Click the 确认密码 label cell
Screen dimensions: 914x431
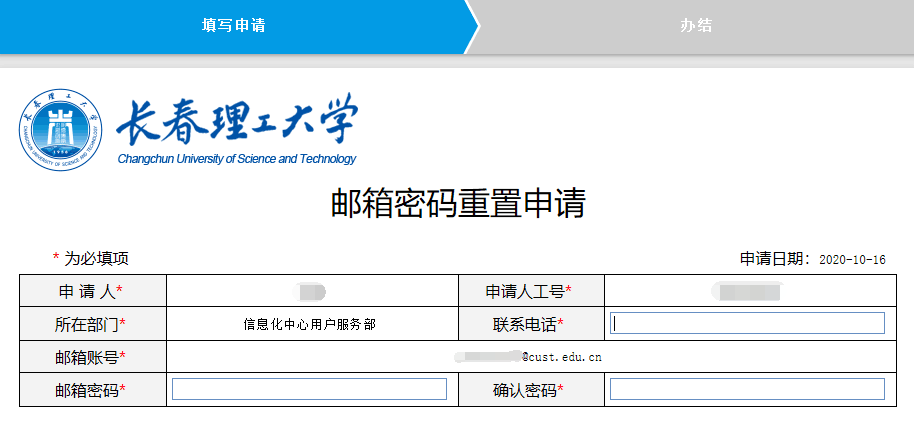point(531,390)
